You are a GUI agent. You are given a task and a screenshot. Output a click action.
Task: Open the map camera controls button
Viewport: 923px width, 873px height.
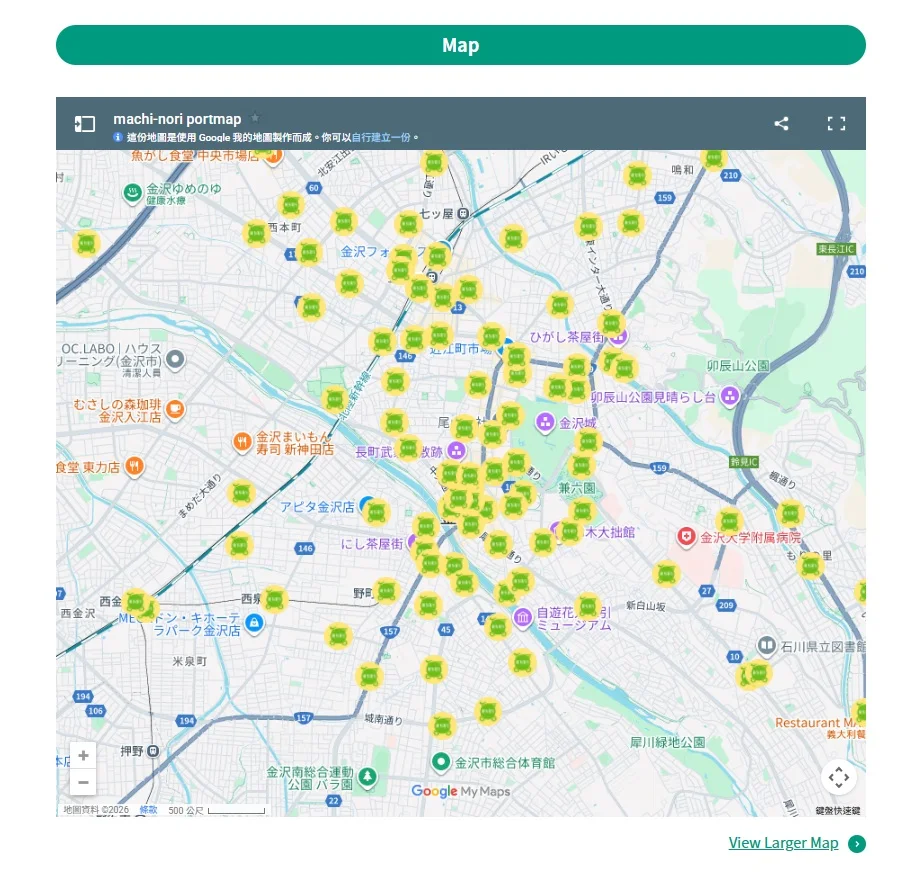coord(838,777)
